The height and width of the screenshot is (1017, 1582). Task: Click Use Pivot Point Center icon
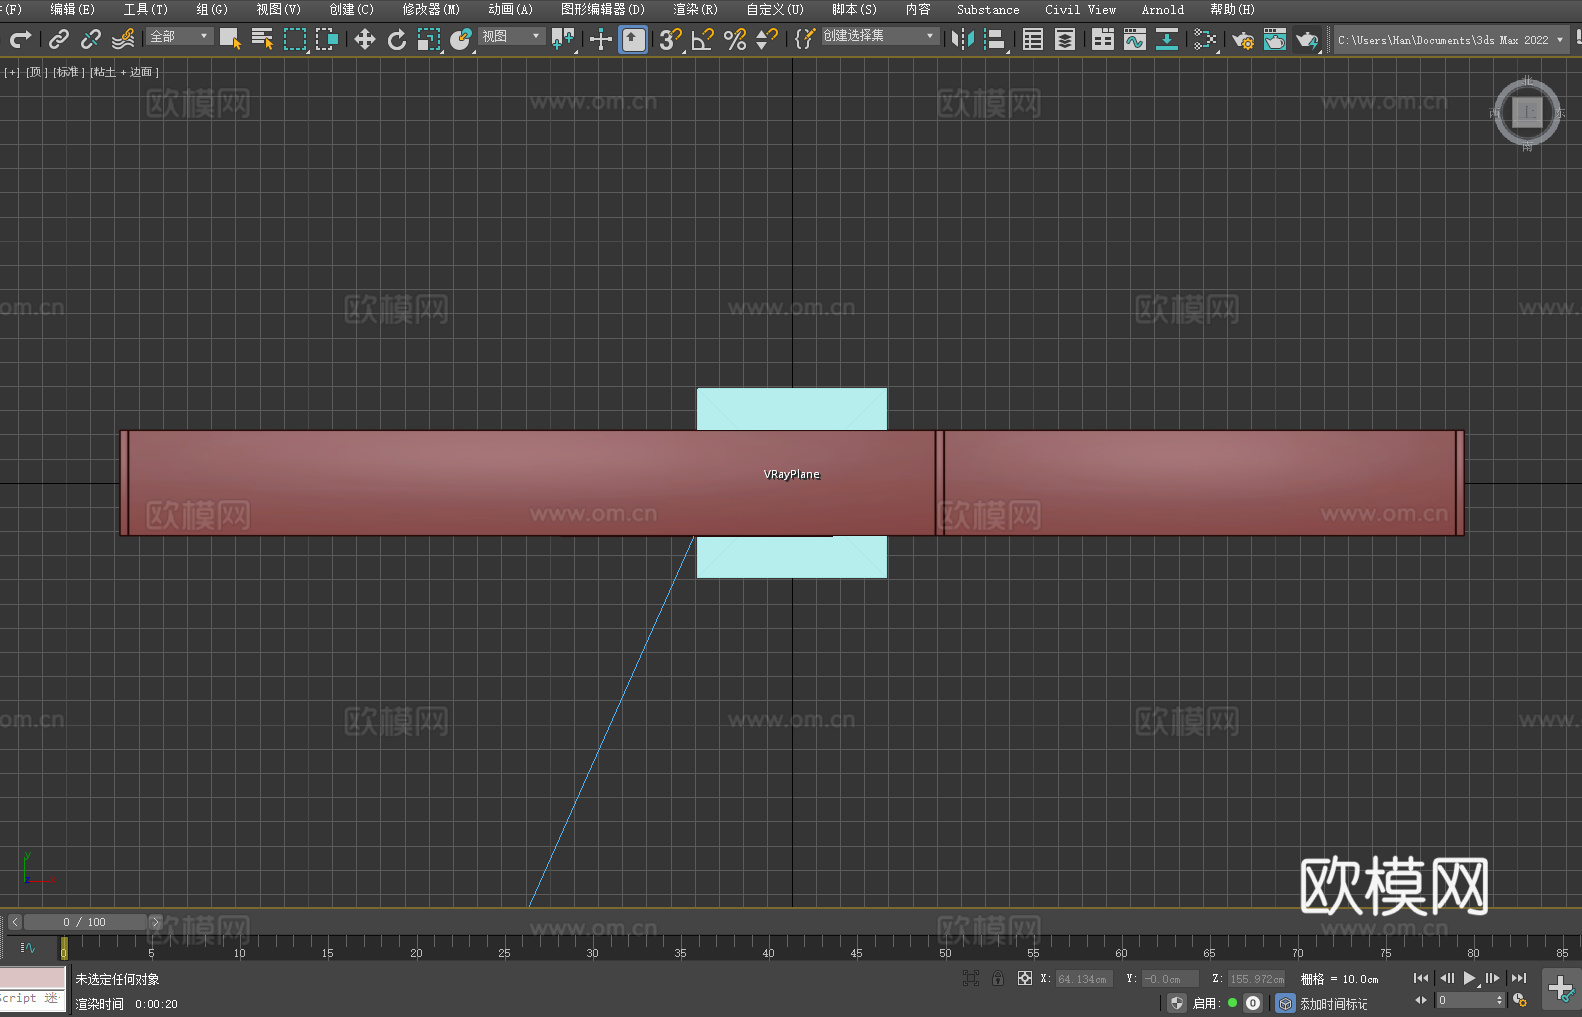point(563,39)
